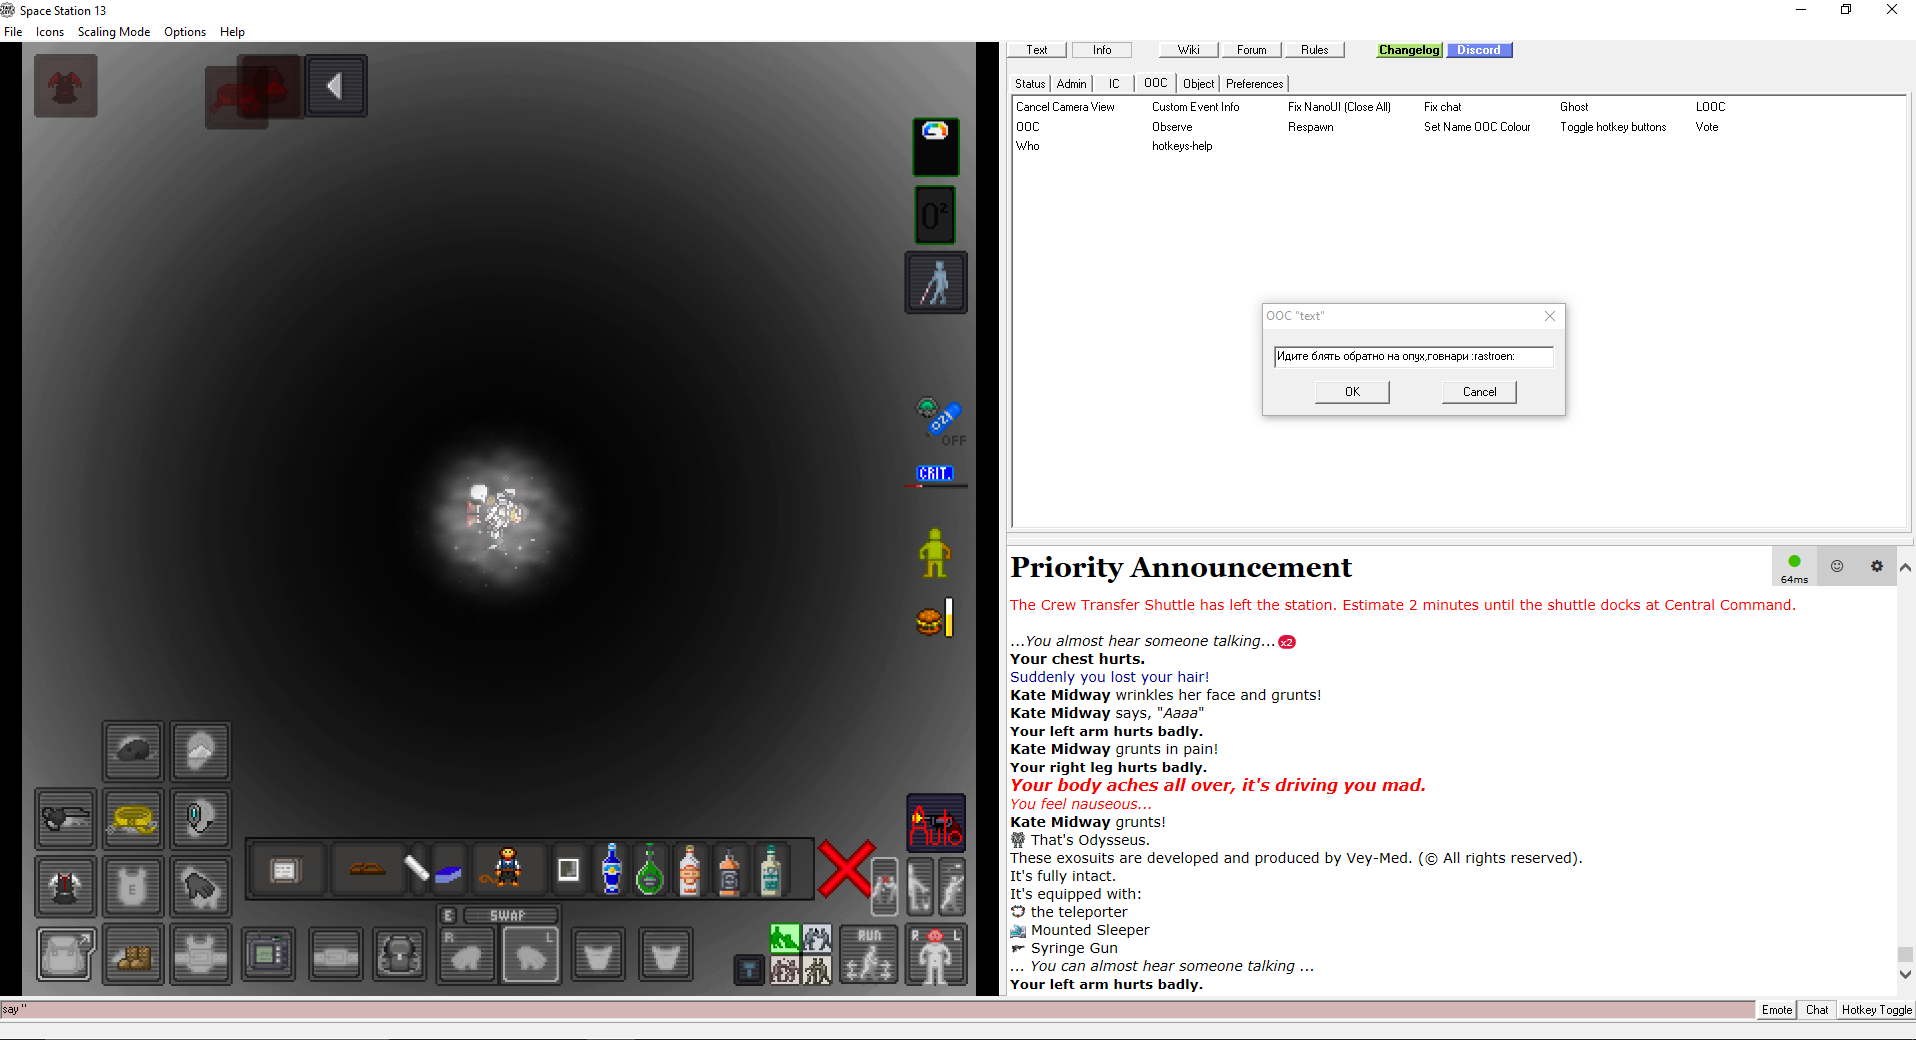Open the Options menu
The image size is (1916, 1040).
pos(185,32)
